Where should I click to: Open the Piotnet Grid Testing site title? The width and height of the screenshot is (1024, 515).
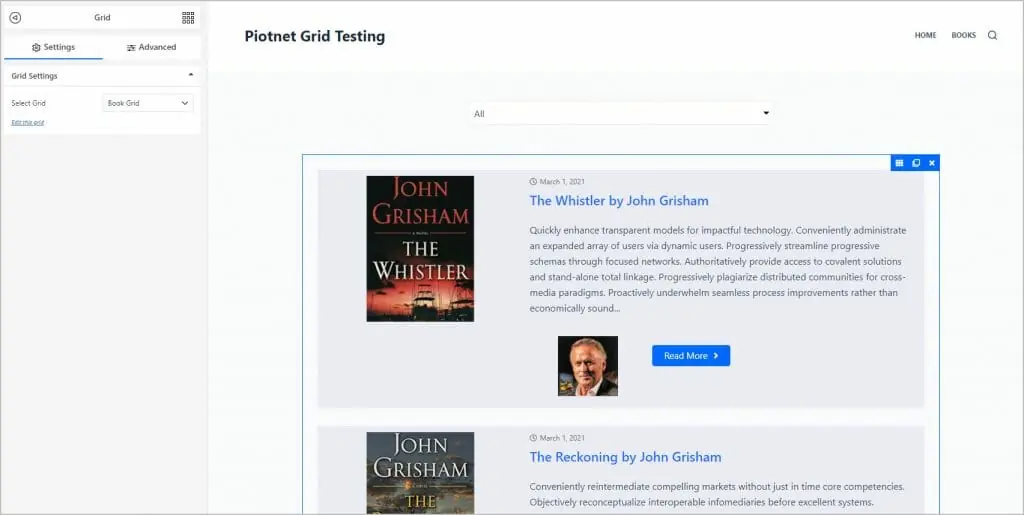coord(315,37)
